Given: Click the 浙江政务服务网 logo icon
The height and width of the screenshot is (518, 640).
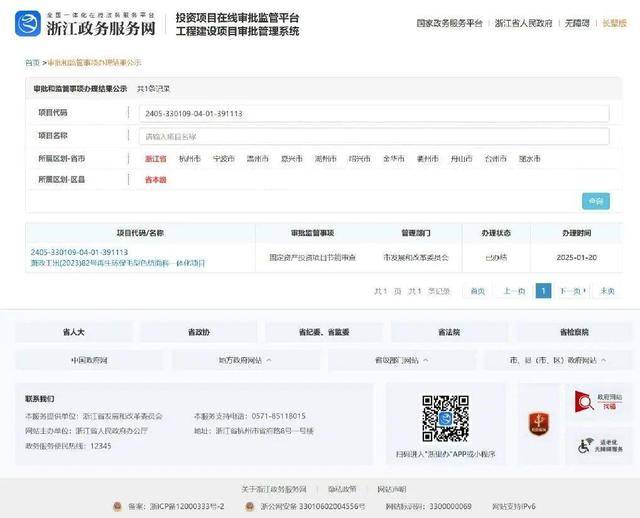Looking at the screenshot, I should pyautogui.click(x=30, y=24).
